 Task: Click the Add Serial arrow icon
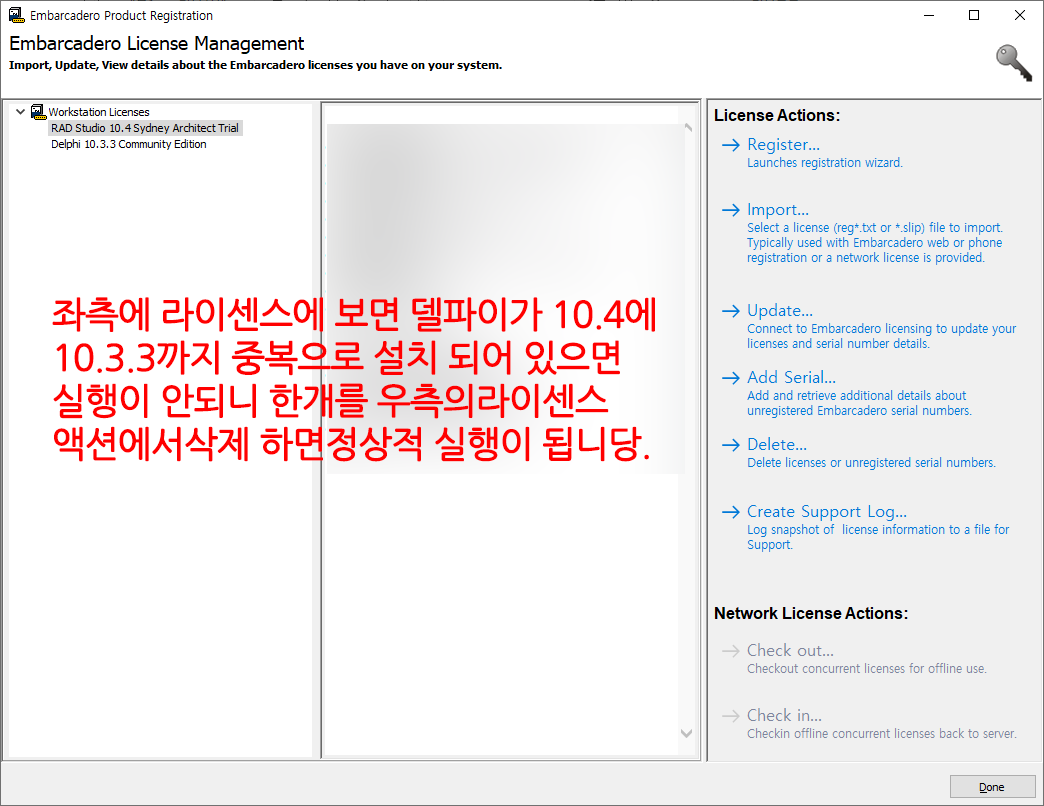click(x=730, y=377)
